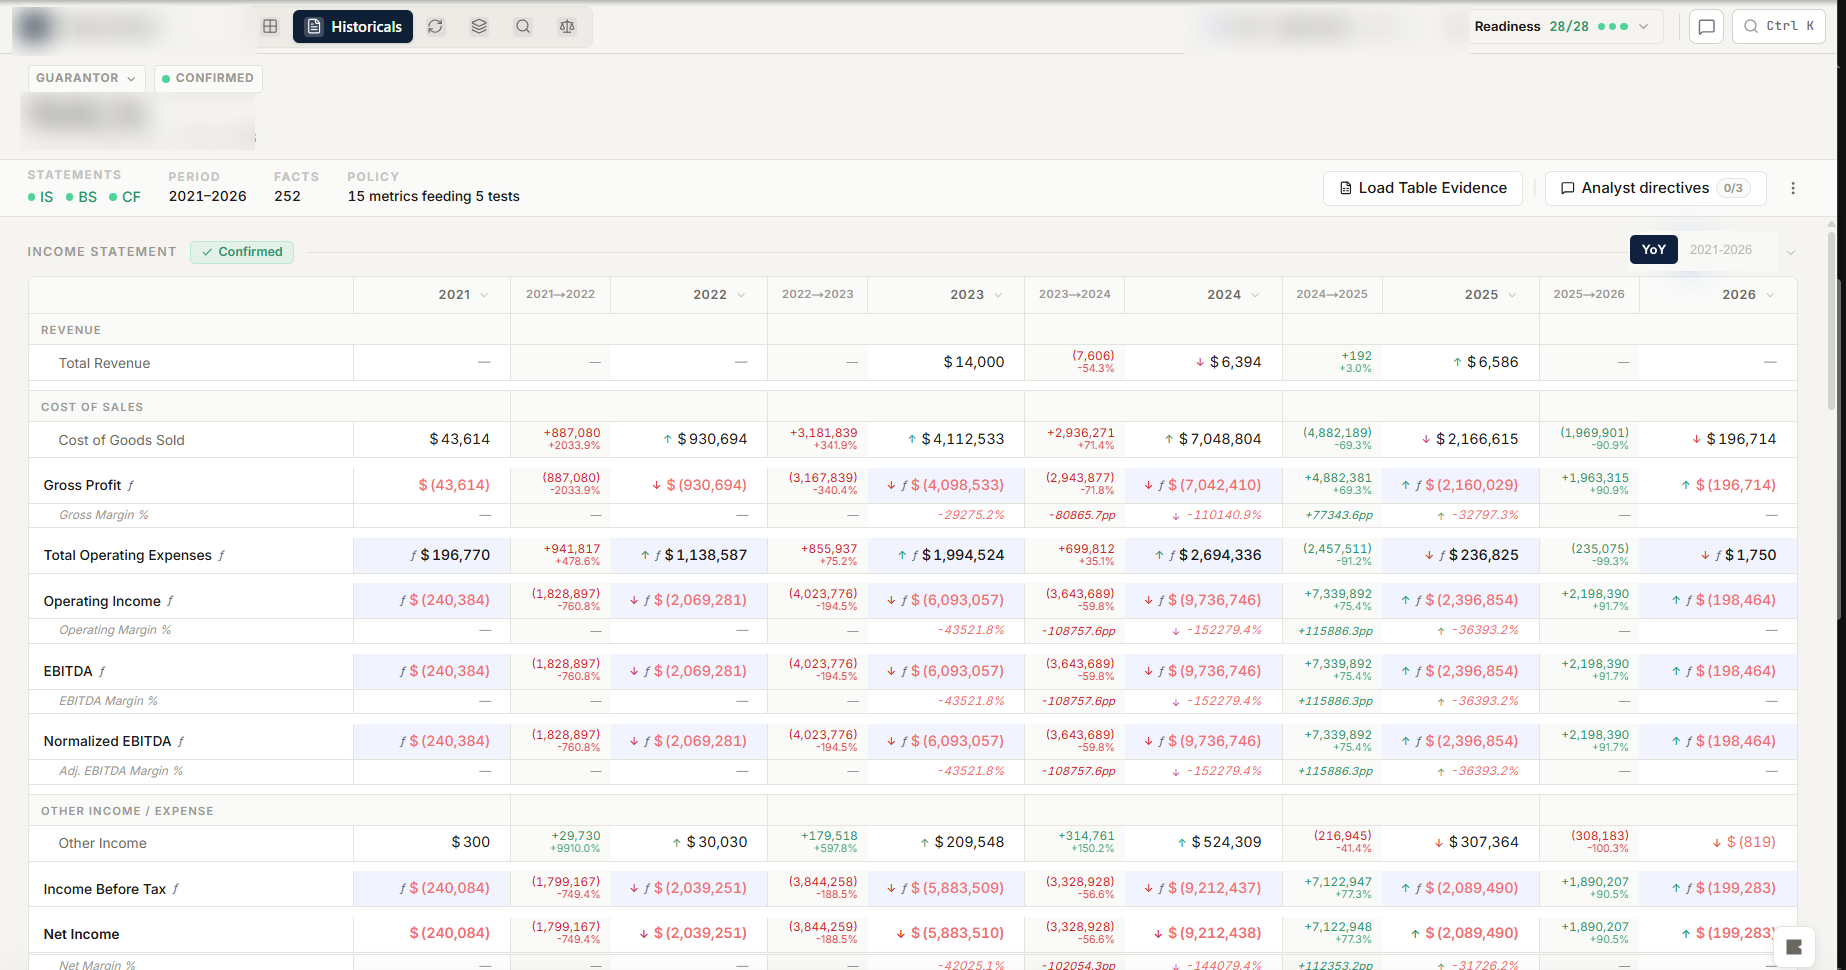1846x970 pixels.
Task: Open the GUARANTOR dropdown
Action: pyautogui.click(x=86, y=78)
